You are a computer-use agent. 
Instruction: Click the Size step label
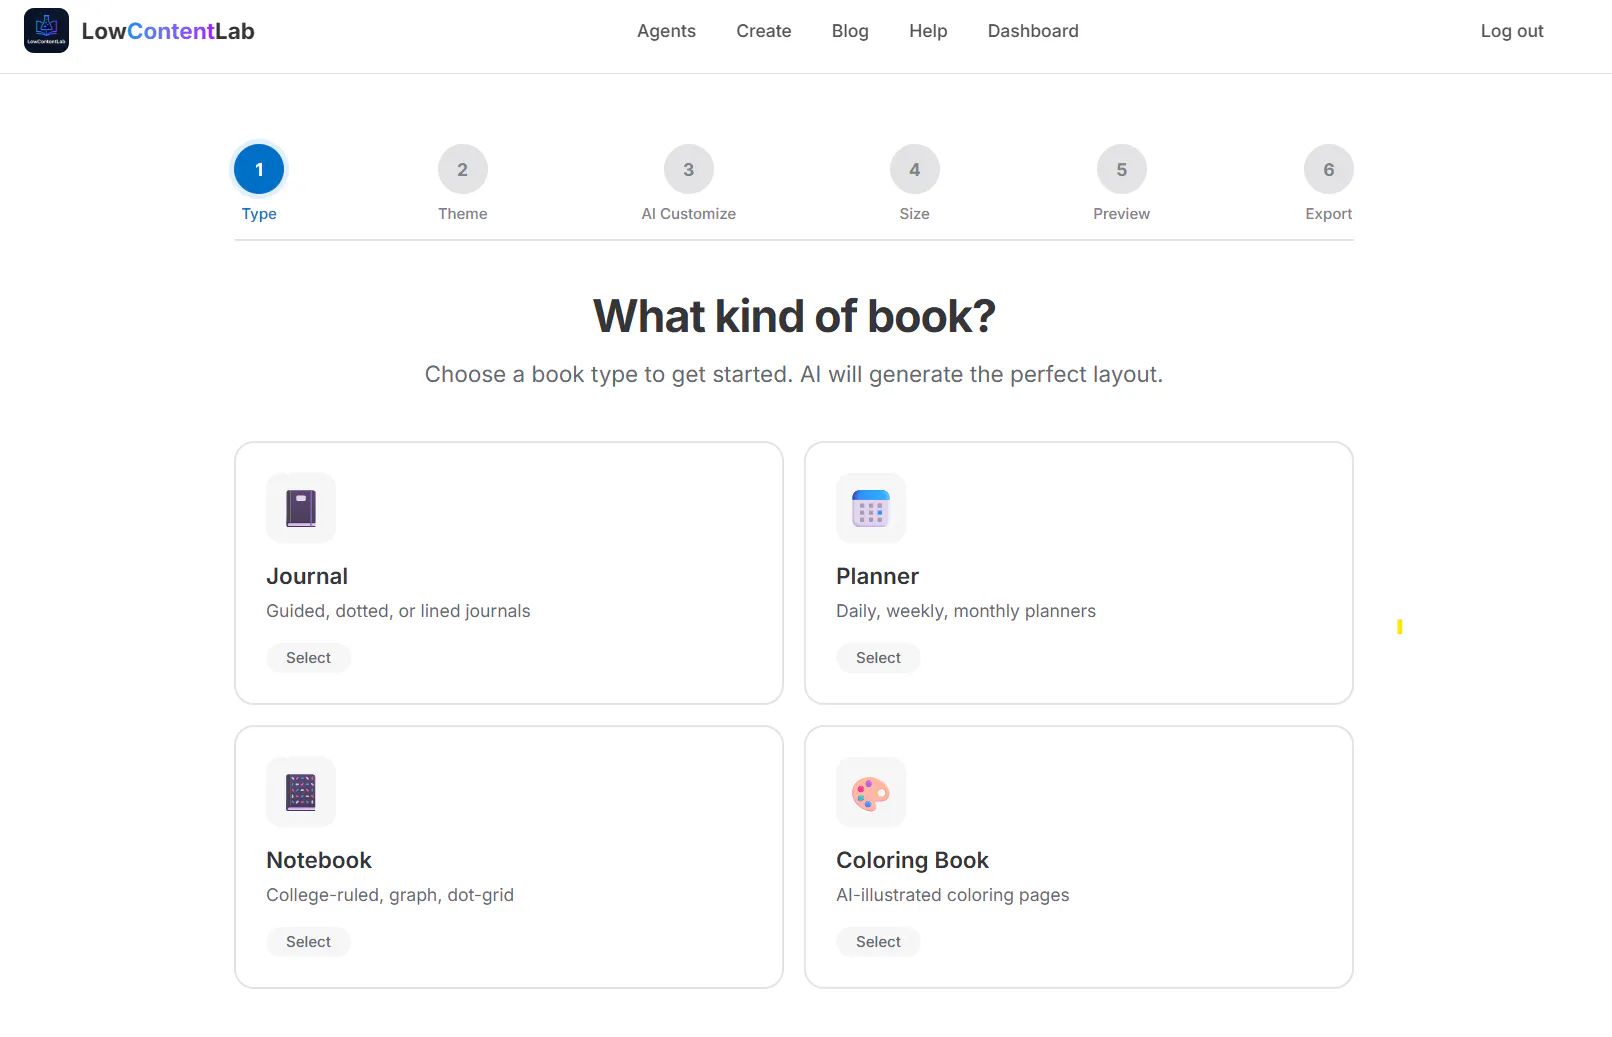[x=915, y=214]
